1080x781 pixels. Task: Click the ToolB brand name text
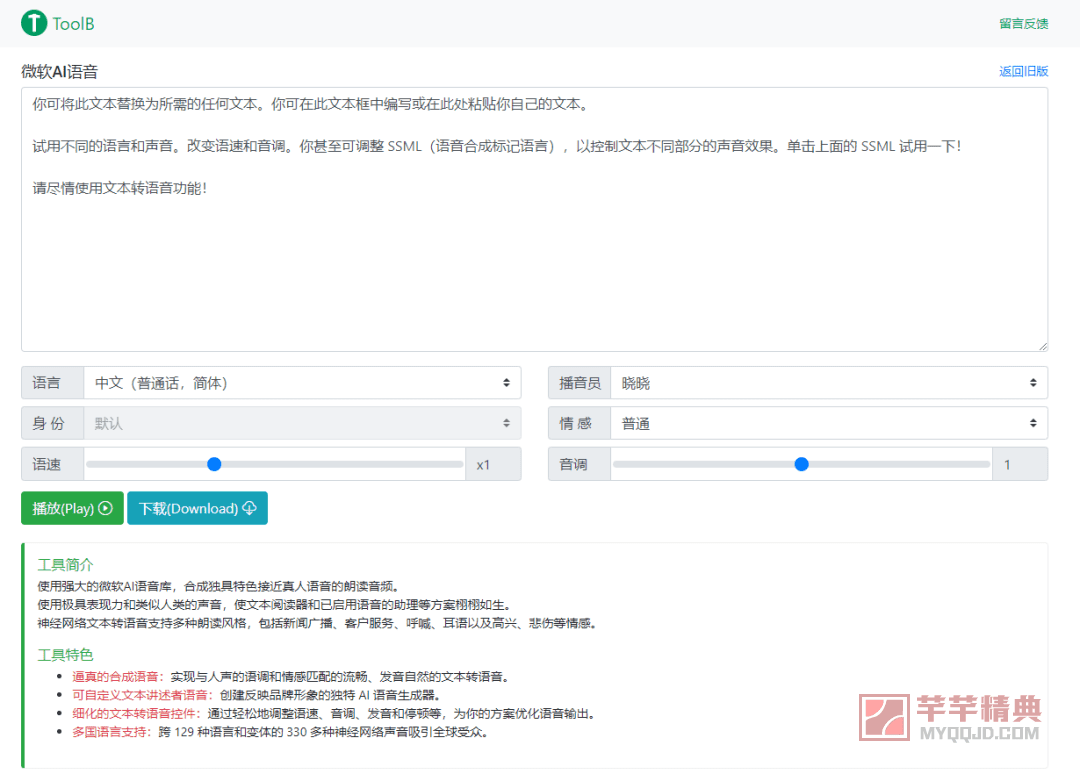click(73, 24)
